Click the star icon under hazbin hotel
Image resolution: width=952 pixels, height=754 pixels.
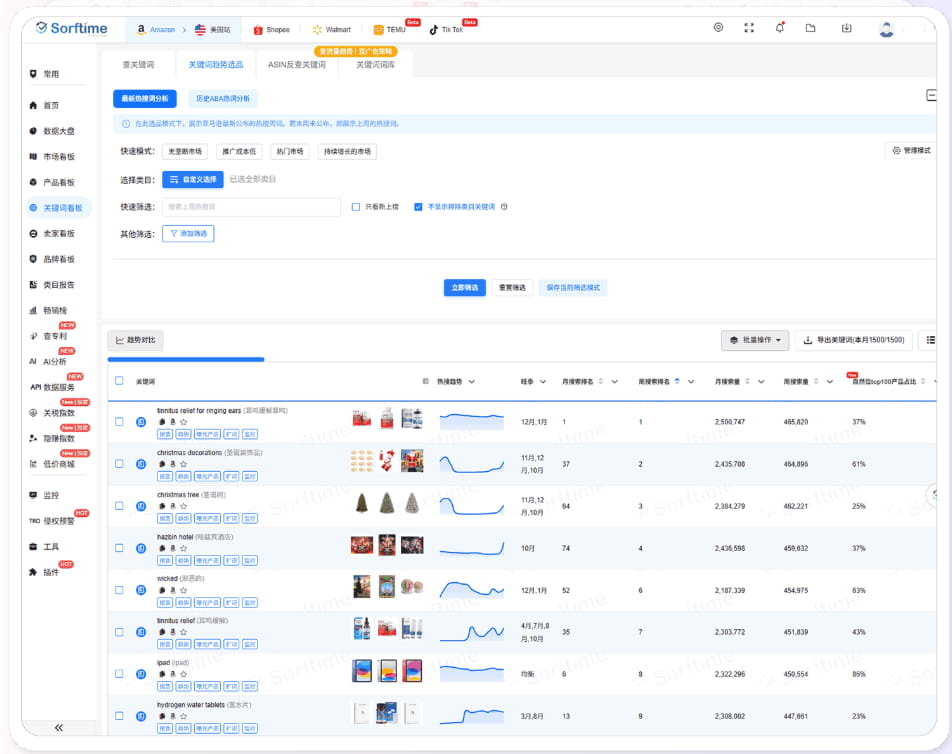click(183, 548)
